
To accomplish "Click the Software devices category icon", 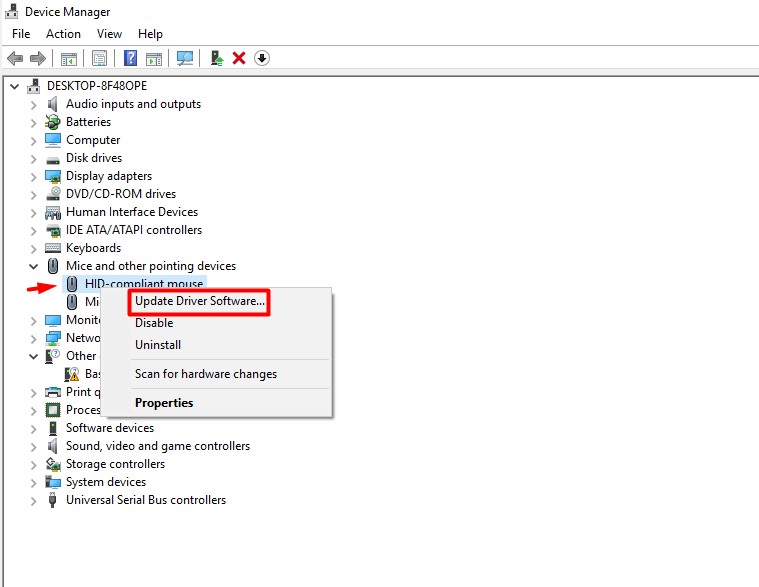I will pos(52,428).
